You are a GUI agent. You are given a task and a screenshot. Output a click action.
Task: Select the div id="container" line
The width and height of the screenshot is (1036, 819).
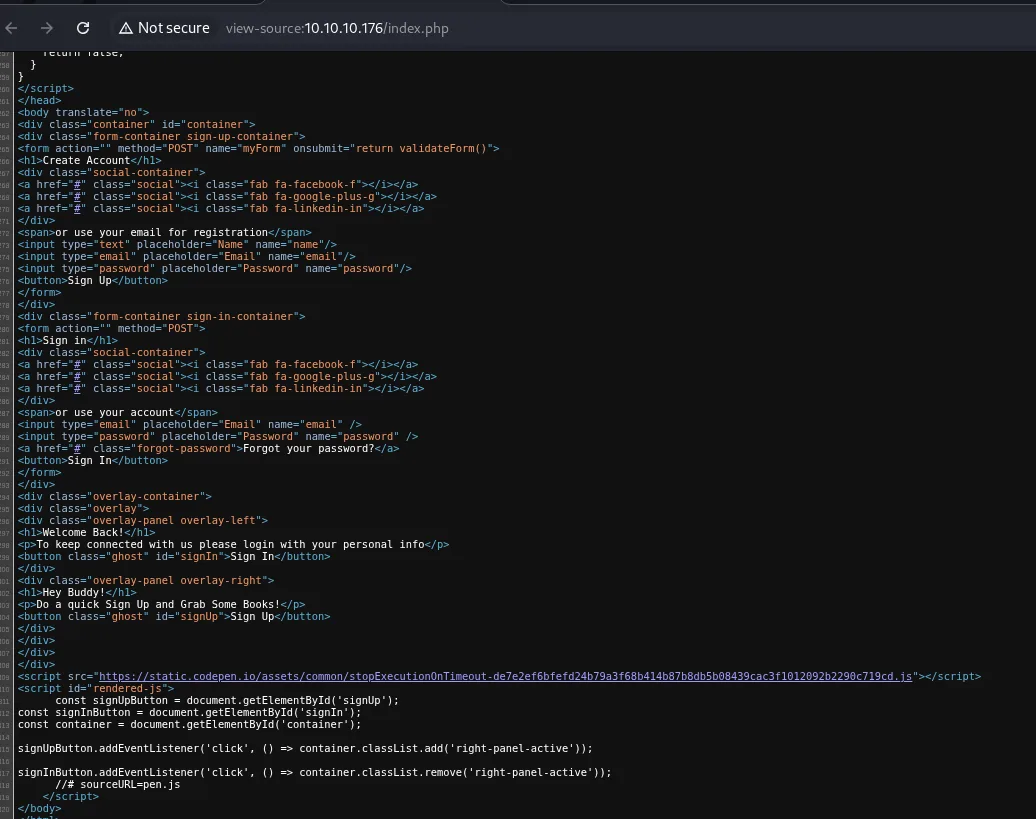[136, 124]
